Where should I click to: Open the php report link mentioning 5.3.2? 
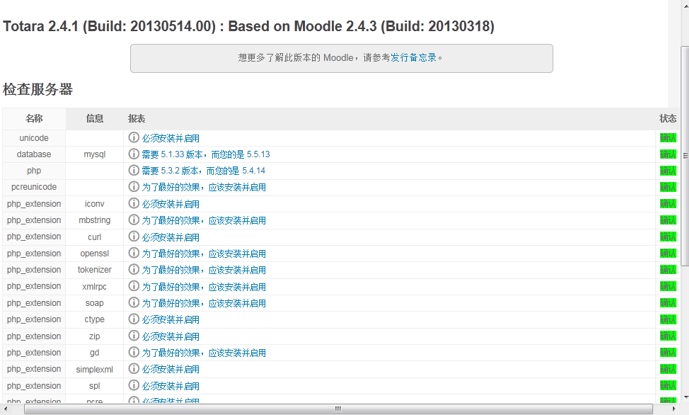[x=203, y=171]
